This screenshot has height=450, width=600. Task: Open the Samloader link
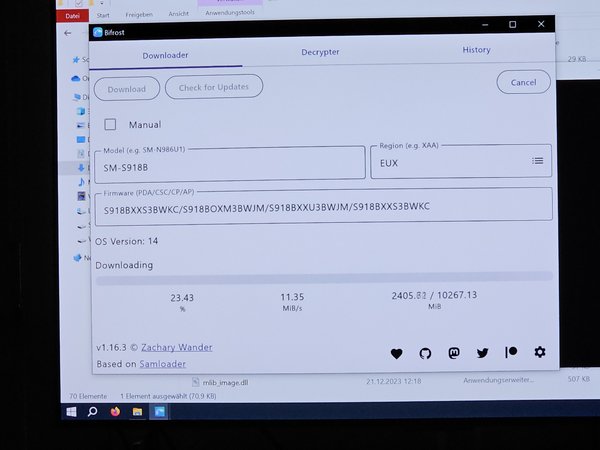[163, 364]
